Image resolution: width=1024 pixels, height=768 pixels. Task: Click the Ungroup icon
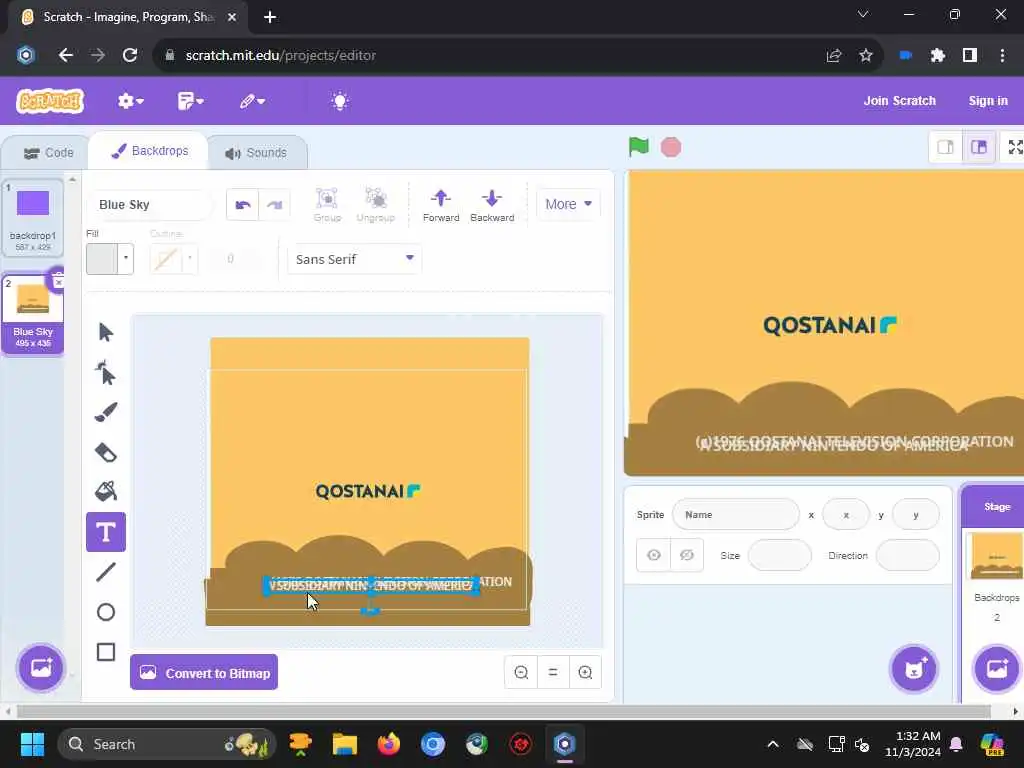click(x=376, y=204)
